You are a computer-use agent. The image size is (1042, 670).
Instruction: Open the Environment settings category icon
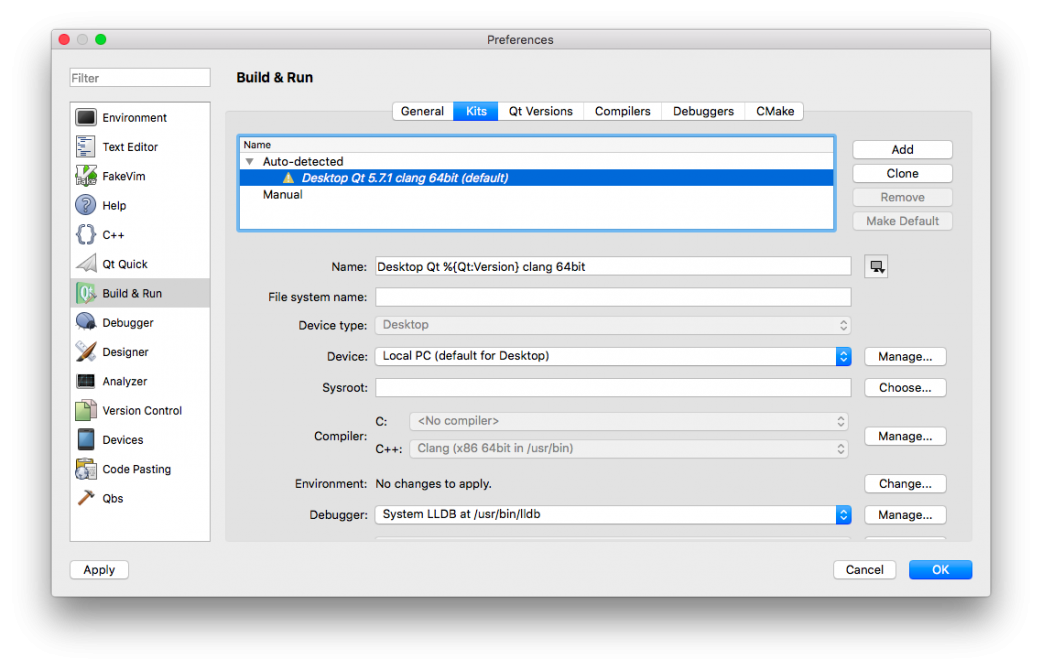(x=86, y=118)
